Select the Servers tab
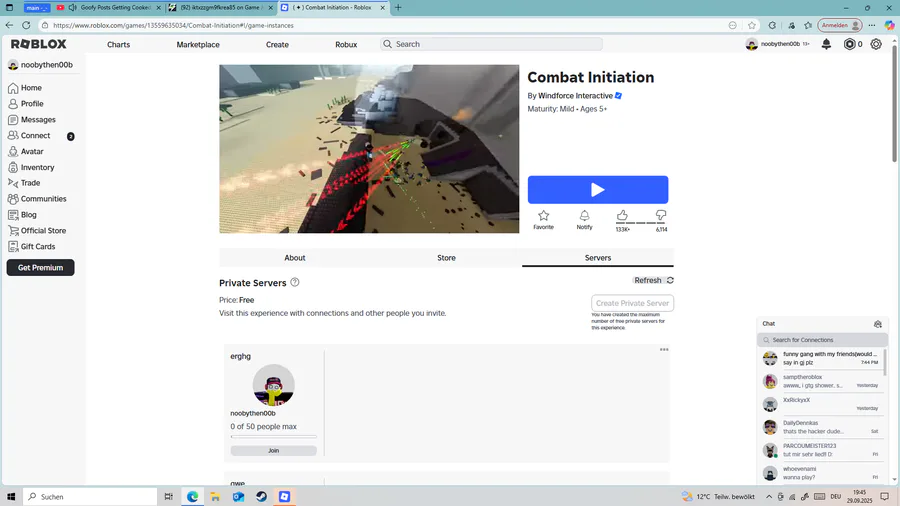 point(598,258)
